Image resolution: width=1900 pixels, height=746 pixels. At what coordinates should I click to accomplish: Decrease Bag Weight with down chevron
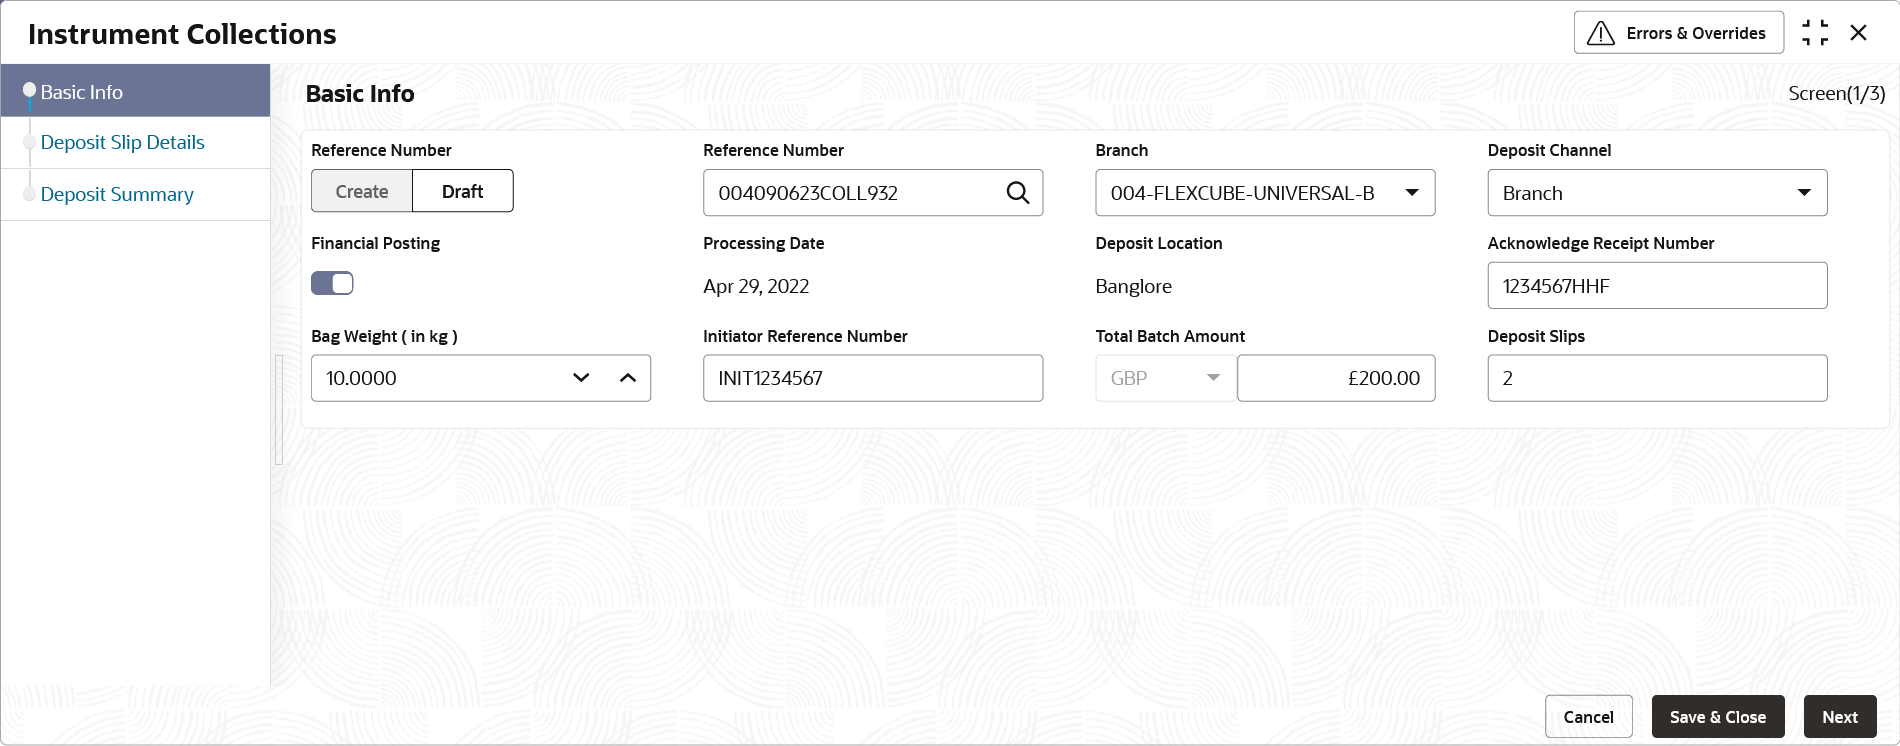pyautogui.click(x=581, y=378)
